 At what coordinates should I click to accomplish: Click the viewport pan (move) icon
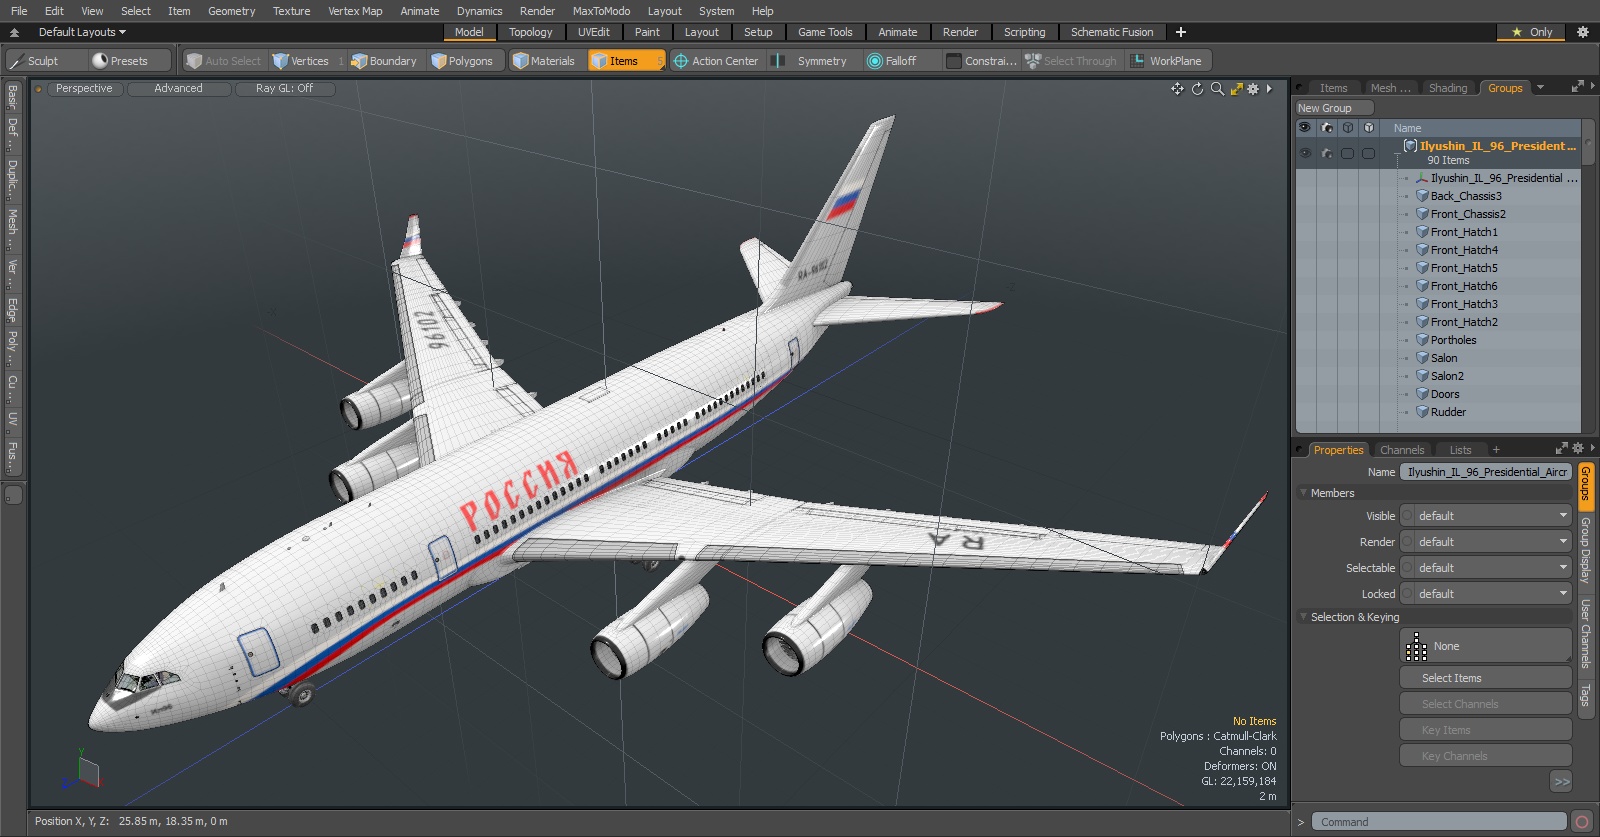tap(1177, 89)
